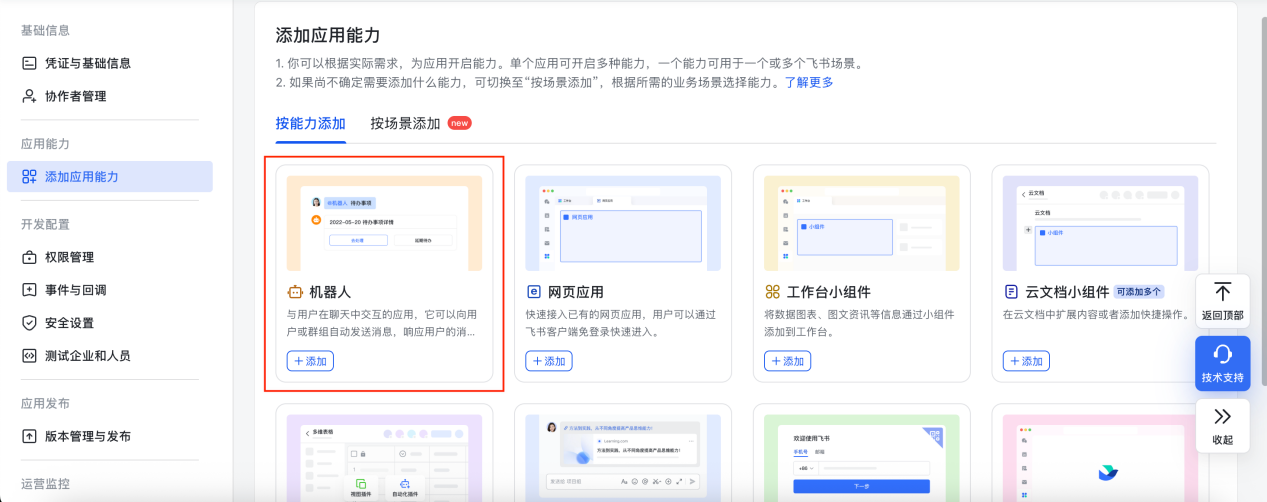
Task: Click the 云文档小组件 card title
Action: [x=1067, y=293]
